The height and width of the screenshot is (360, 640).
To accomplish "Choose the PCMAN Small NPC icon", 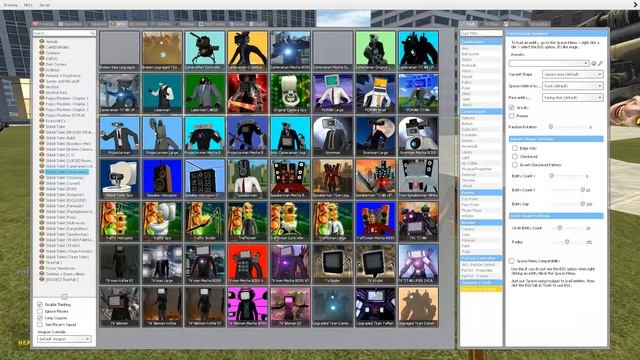I will point(375,93).
